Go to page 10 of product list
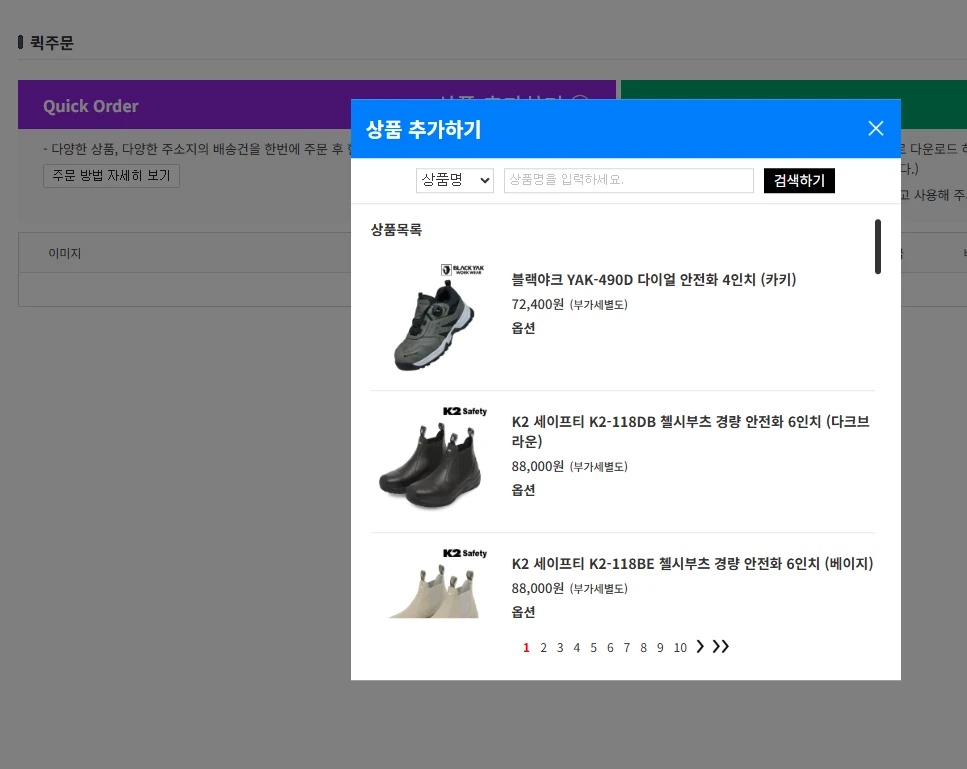The width and height of the screenshot is (967, 769). coord(680,648)
